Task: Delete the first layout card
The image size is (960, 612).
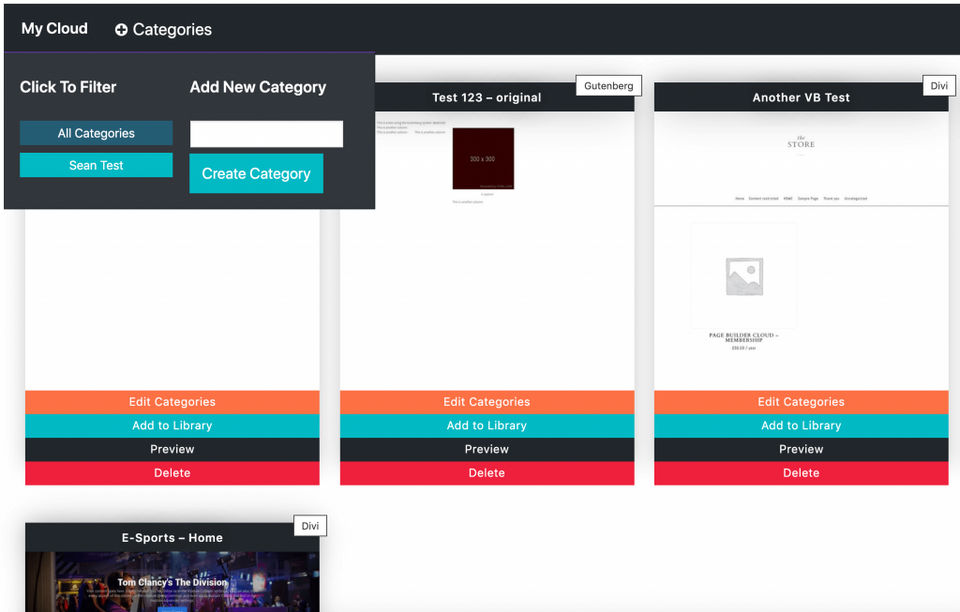Action: pos(172,473)
